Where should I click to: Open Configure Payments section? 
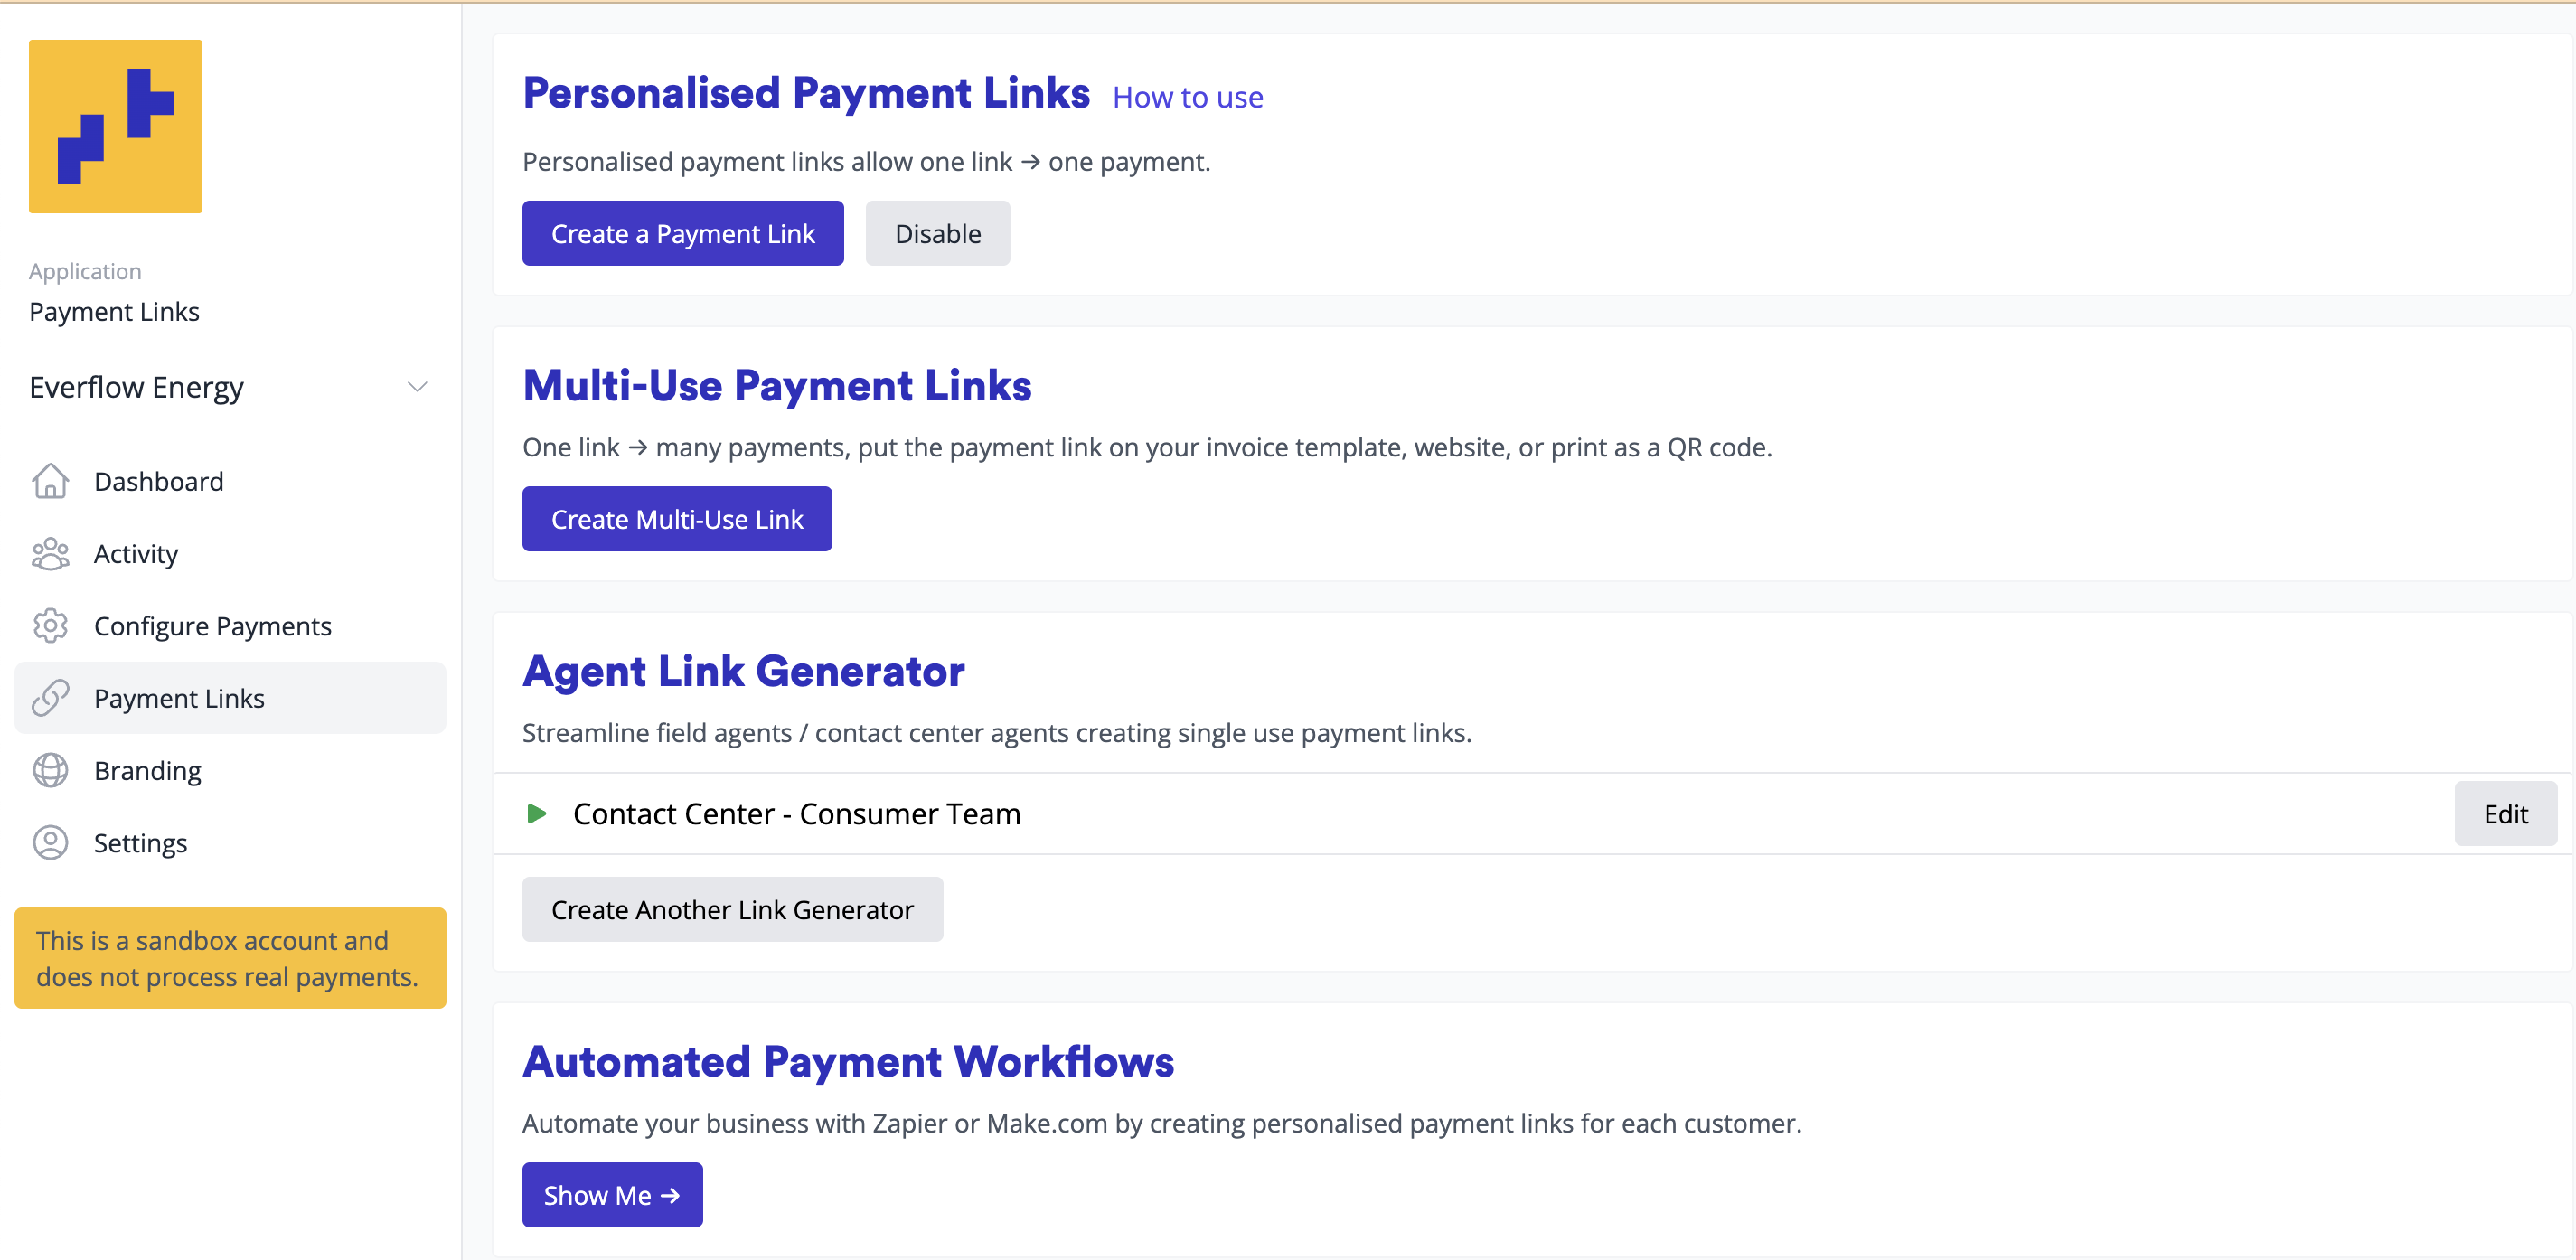tap(212, 626)
